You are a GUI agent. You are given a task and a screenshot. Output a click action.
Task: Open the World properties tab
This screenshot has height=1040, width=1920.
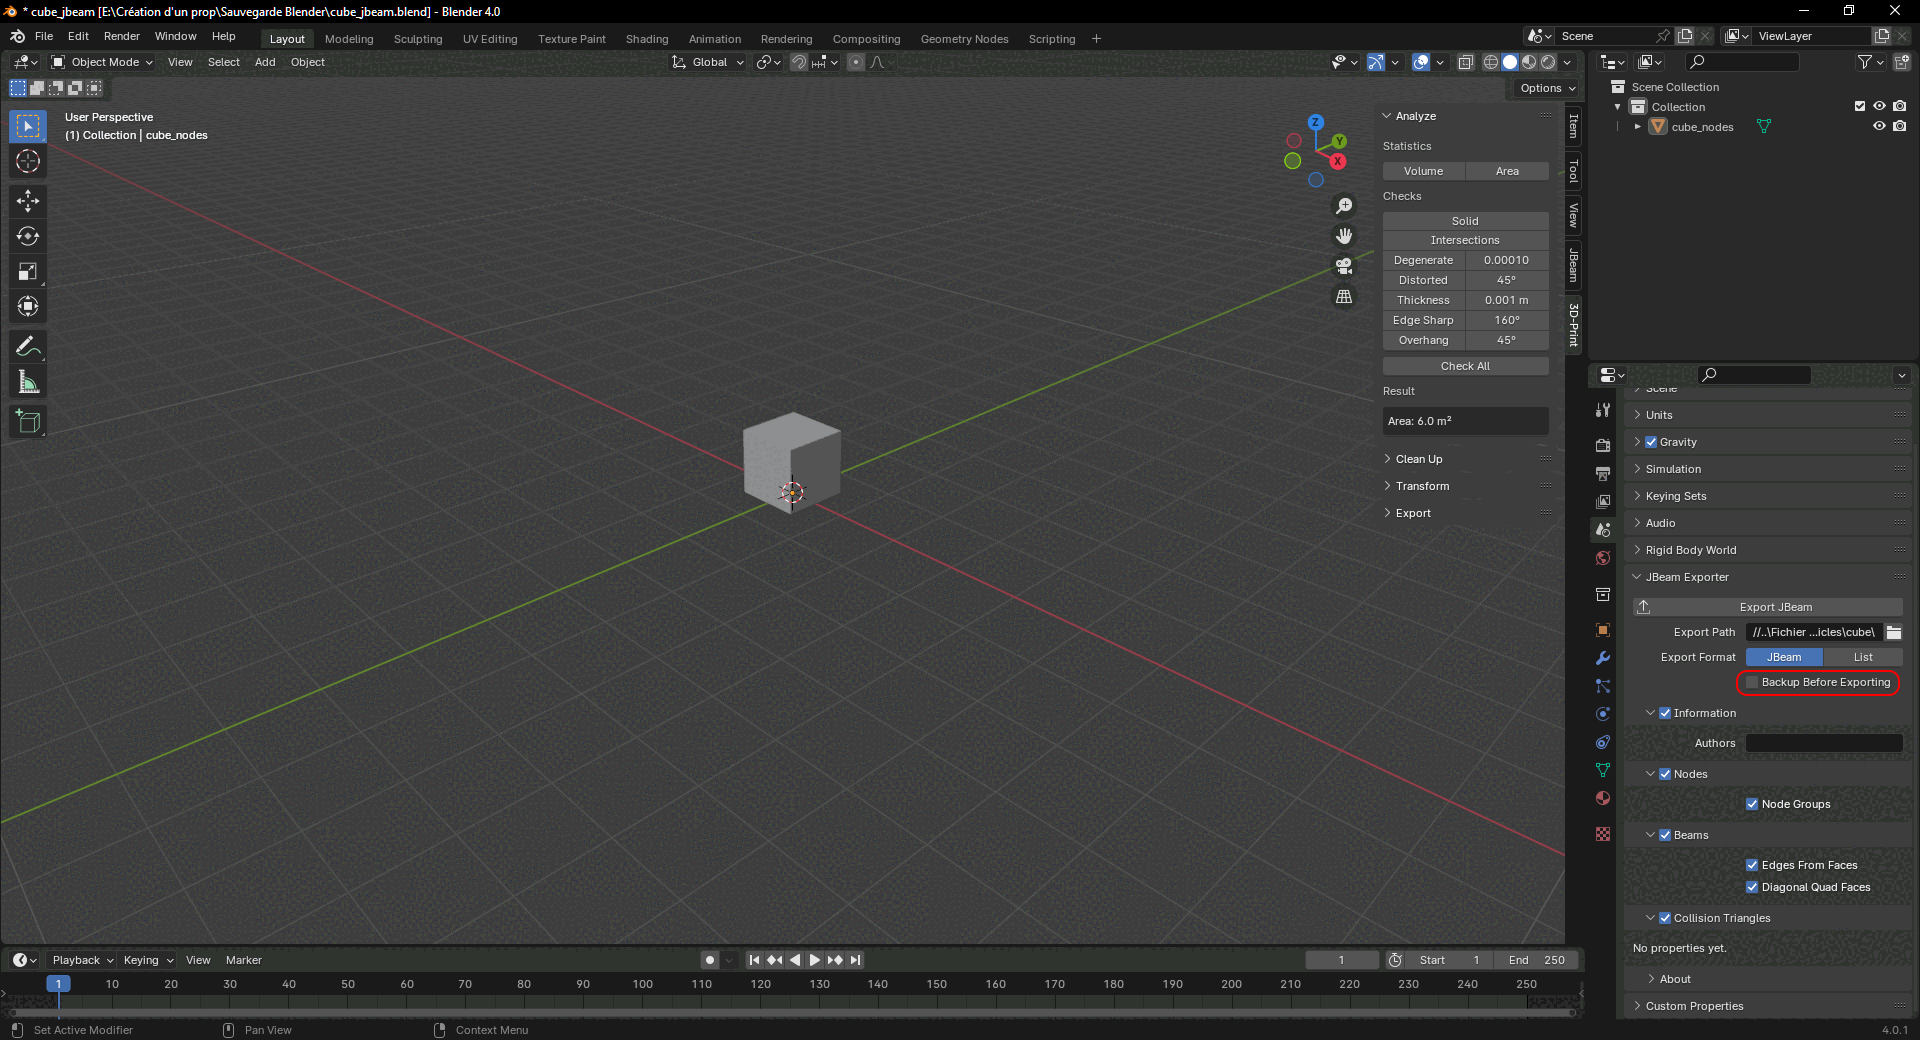click(x=1603, y=558)
